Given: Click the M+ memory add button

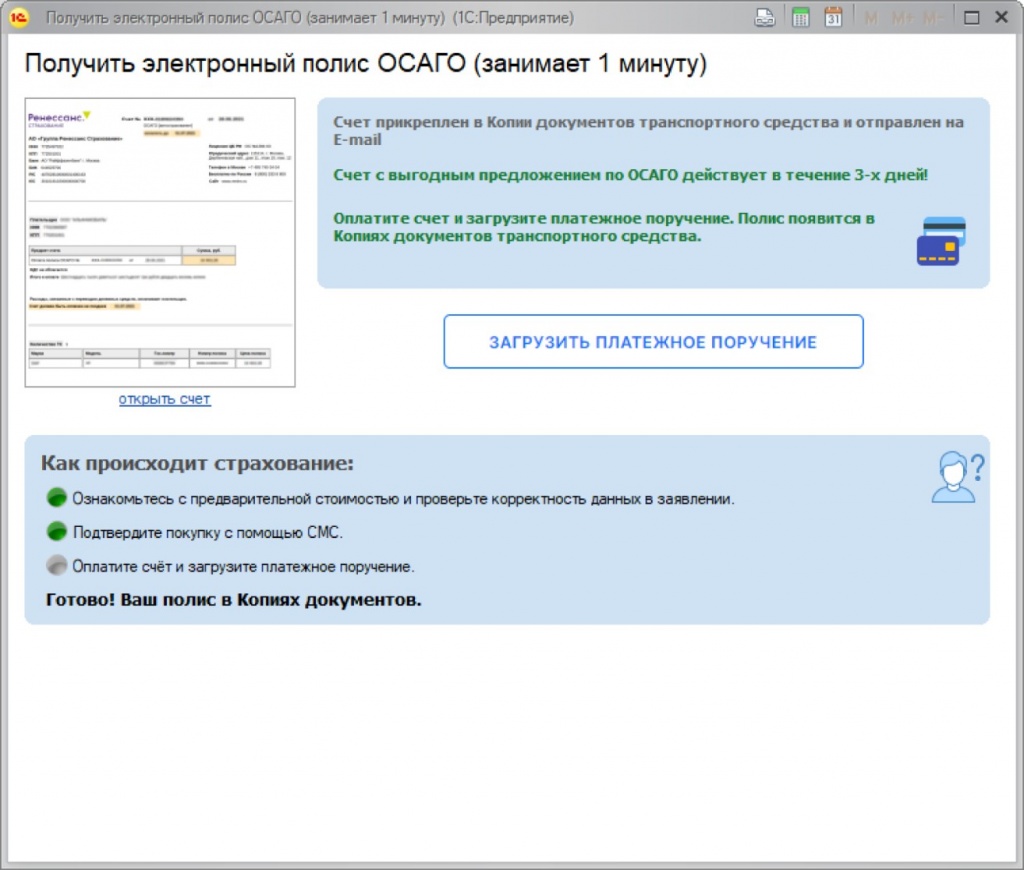Looking at the screenshot, I should tap(902, 18).
